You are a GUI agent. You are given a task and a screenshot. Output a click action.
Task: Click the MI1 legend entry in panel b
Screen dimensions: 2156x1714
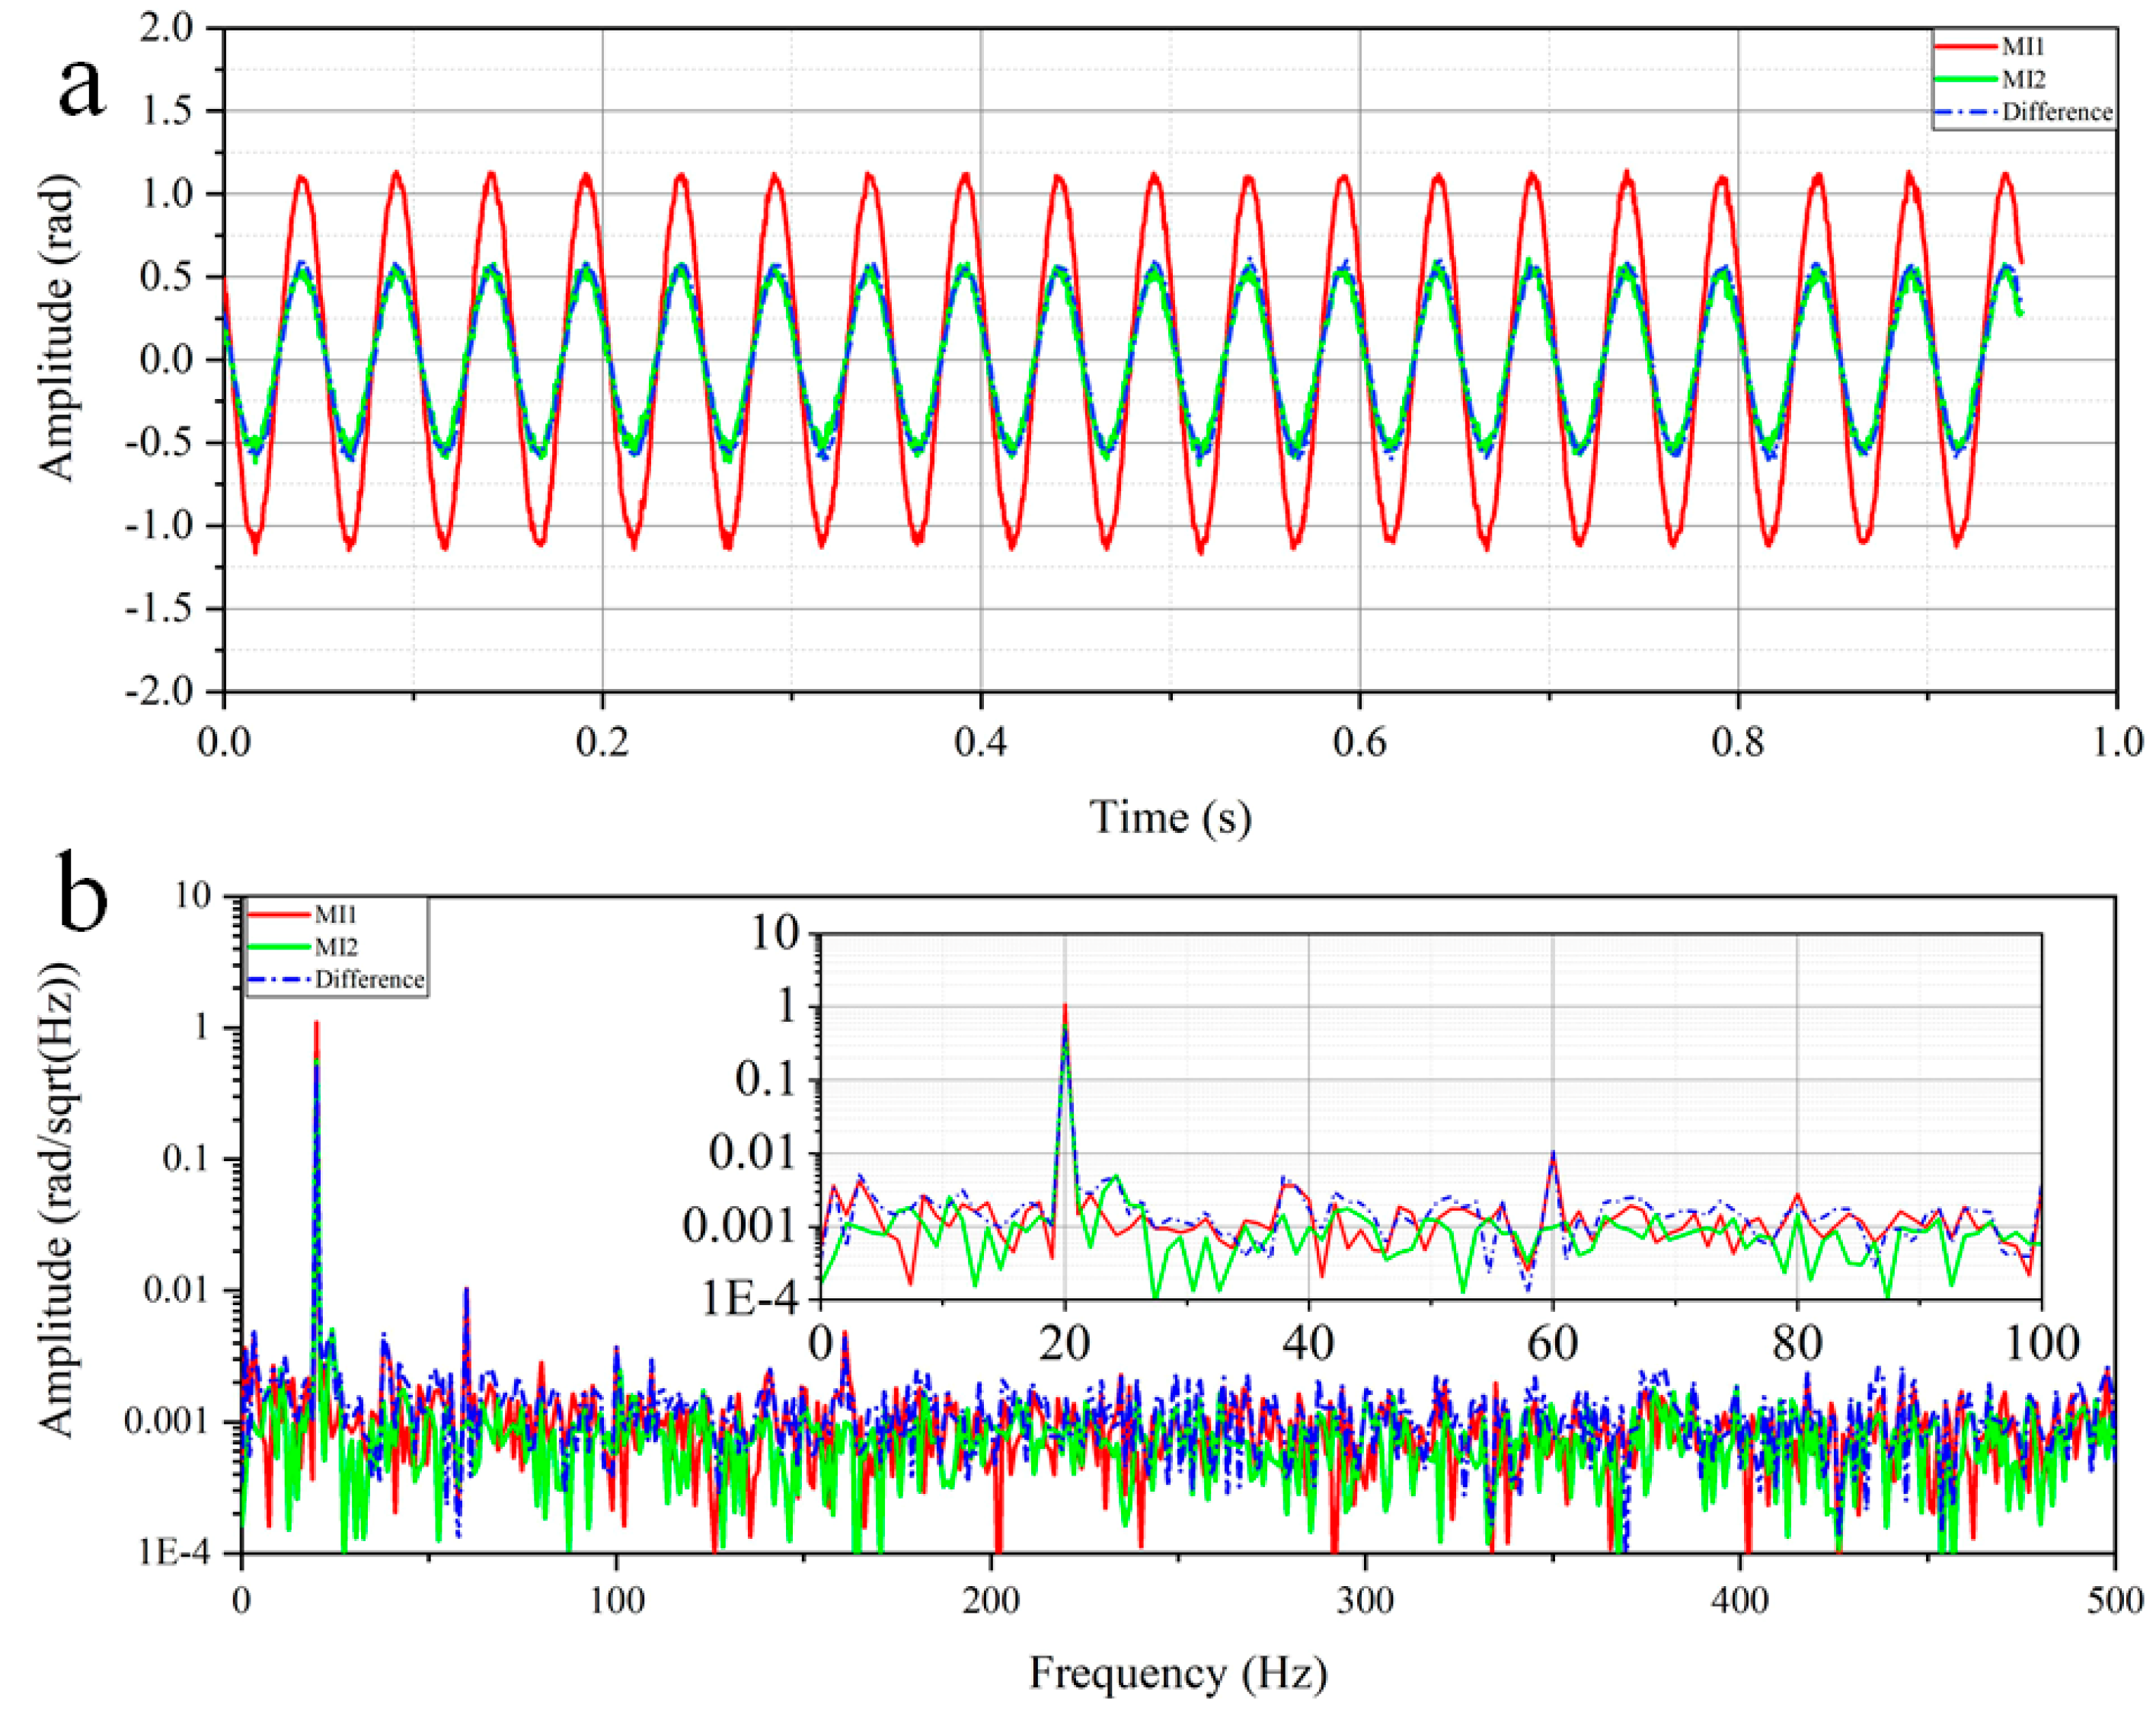click(336, 914)
